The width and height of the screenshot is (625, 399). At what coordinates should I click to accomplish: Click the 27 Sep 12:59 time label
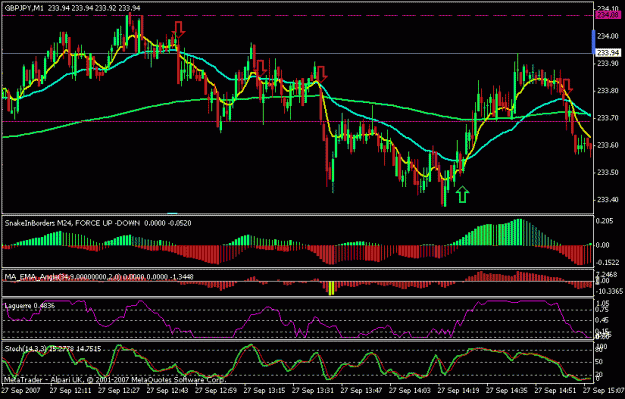(x=216, y=390)
